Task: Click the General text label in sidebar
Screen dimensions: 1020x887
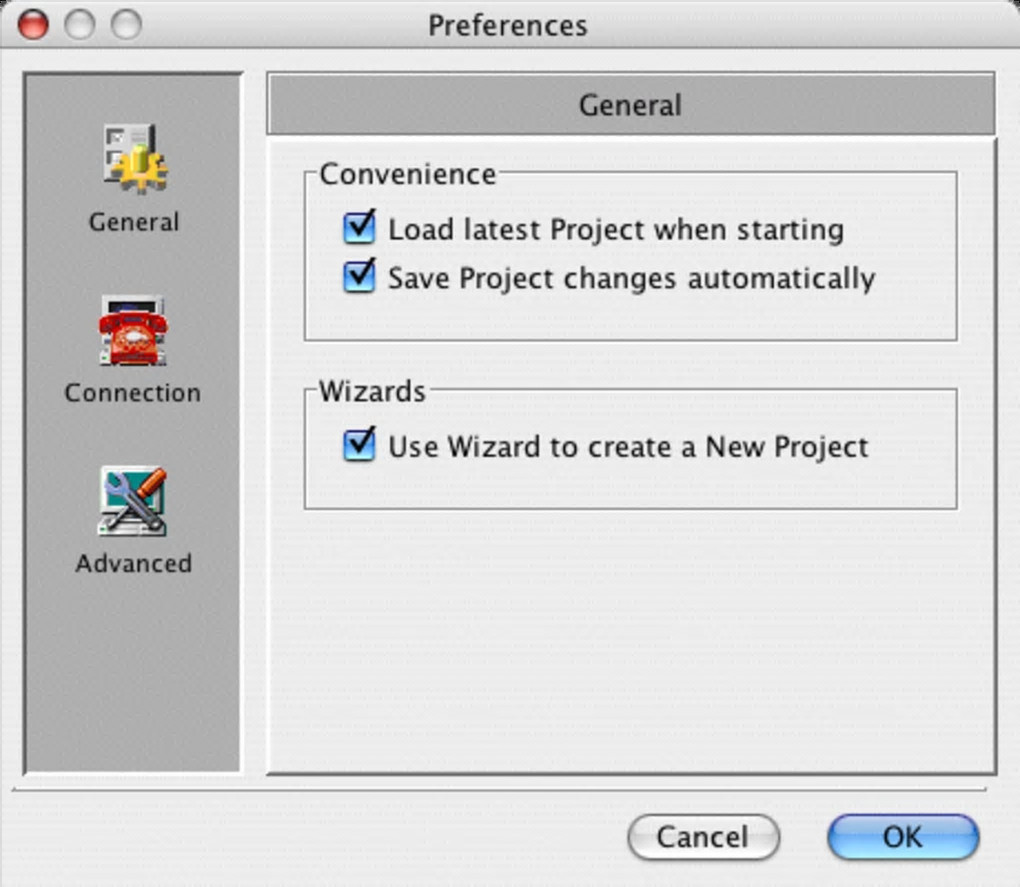Action: click(134, 222)
